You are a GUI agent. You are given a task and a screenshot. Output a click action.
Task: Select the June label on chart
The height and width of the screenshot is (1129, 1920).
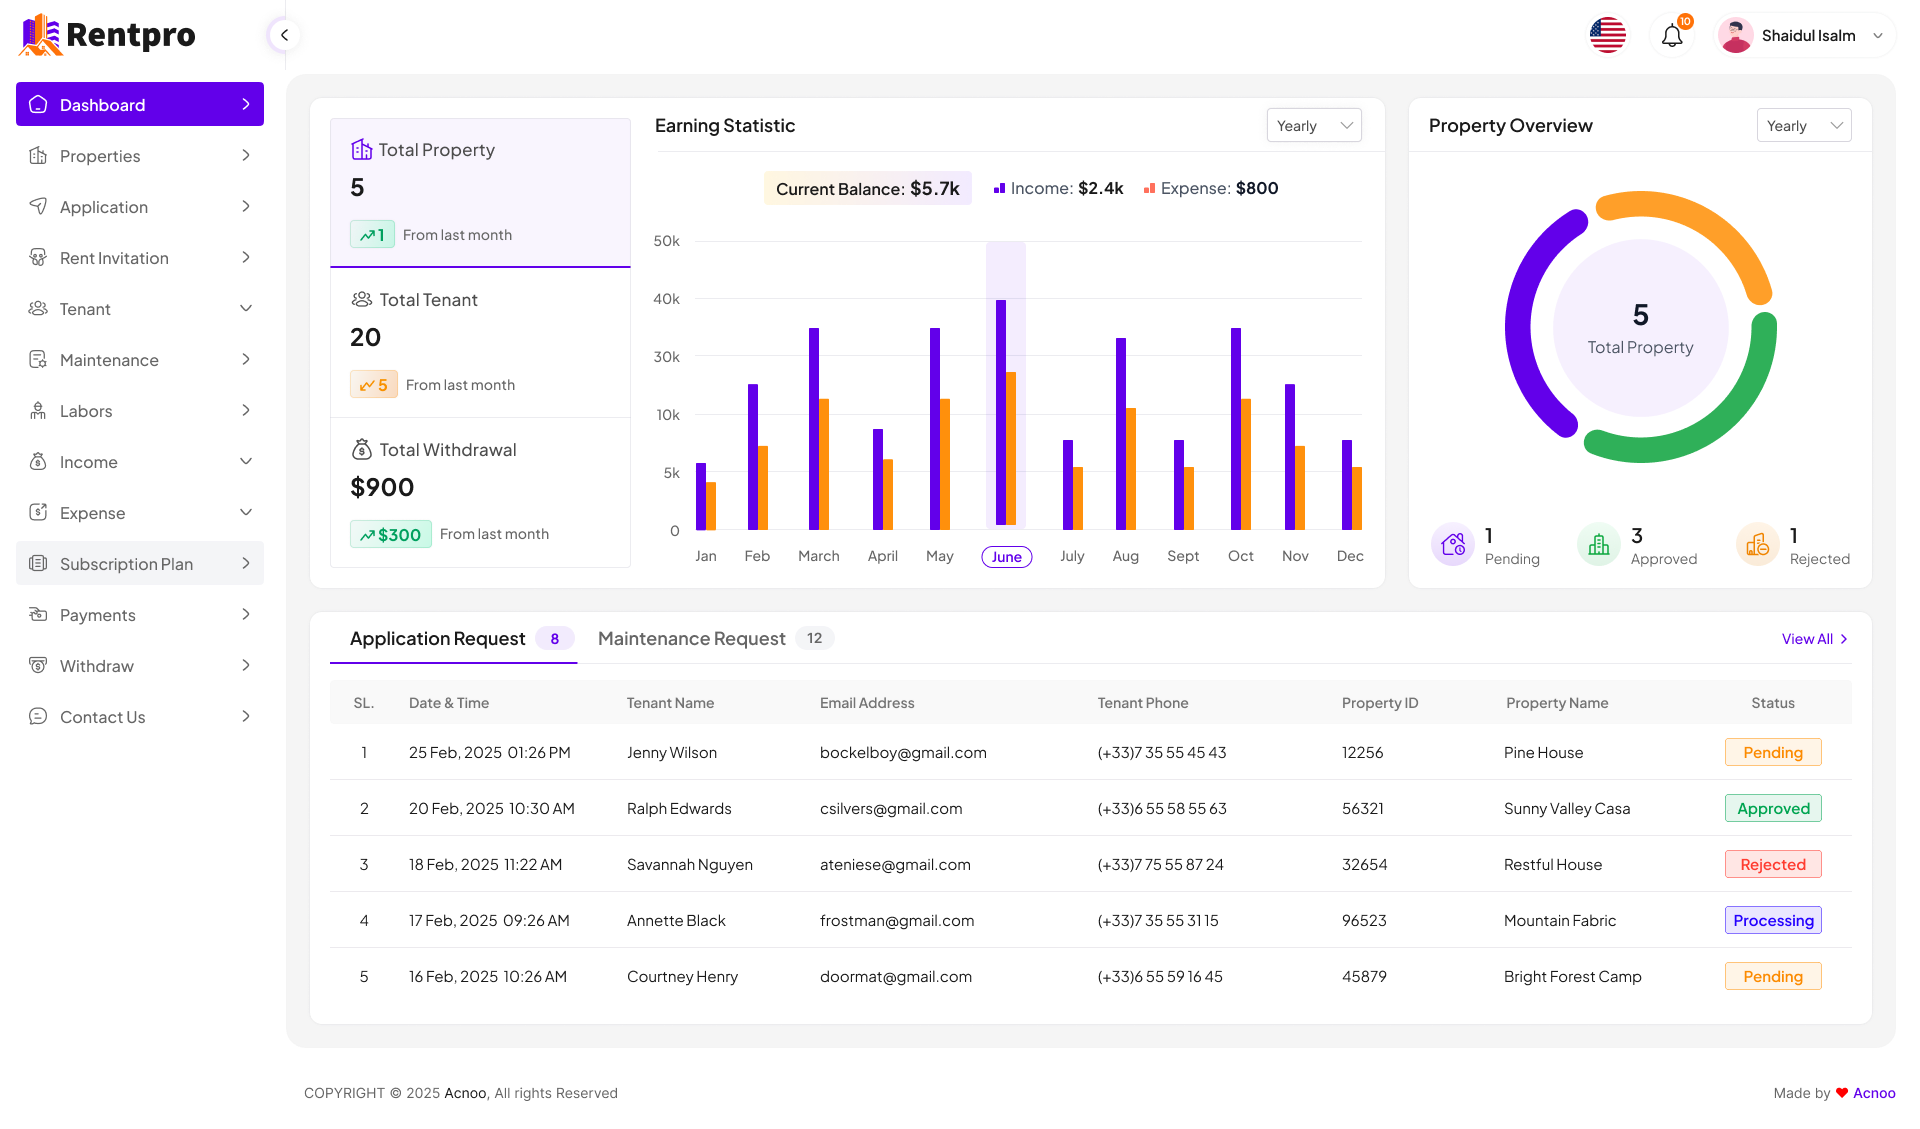[1006, 557]
